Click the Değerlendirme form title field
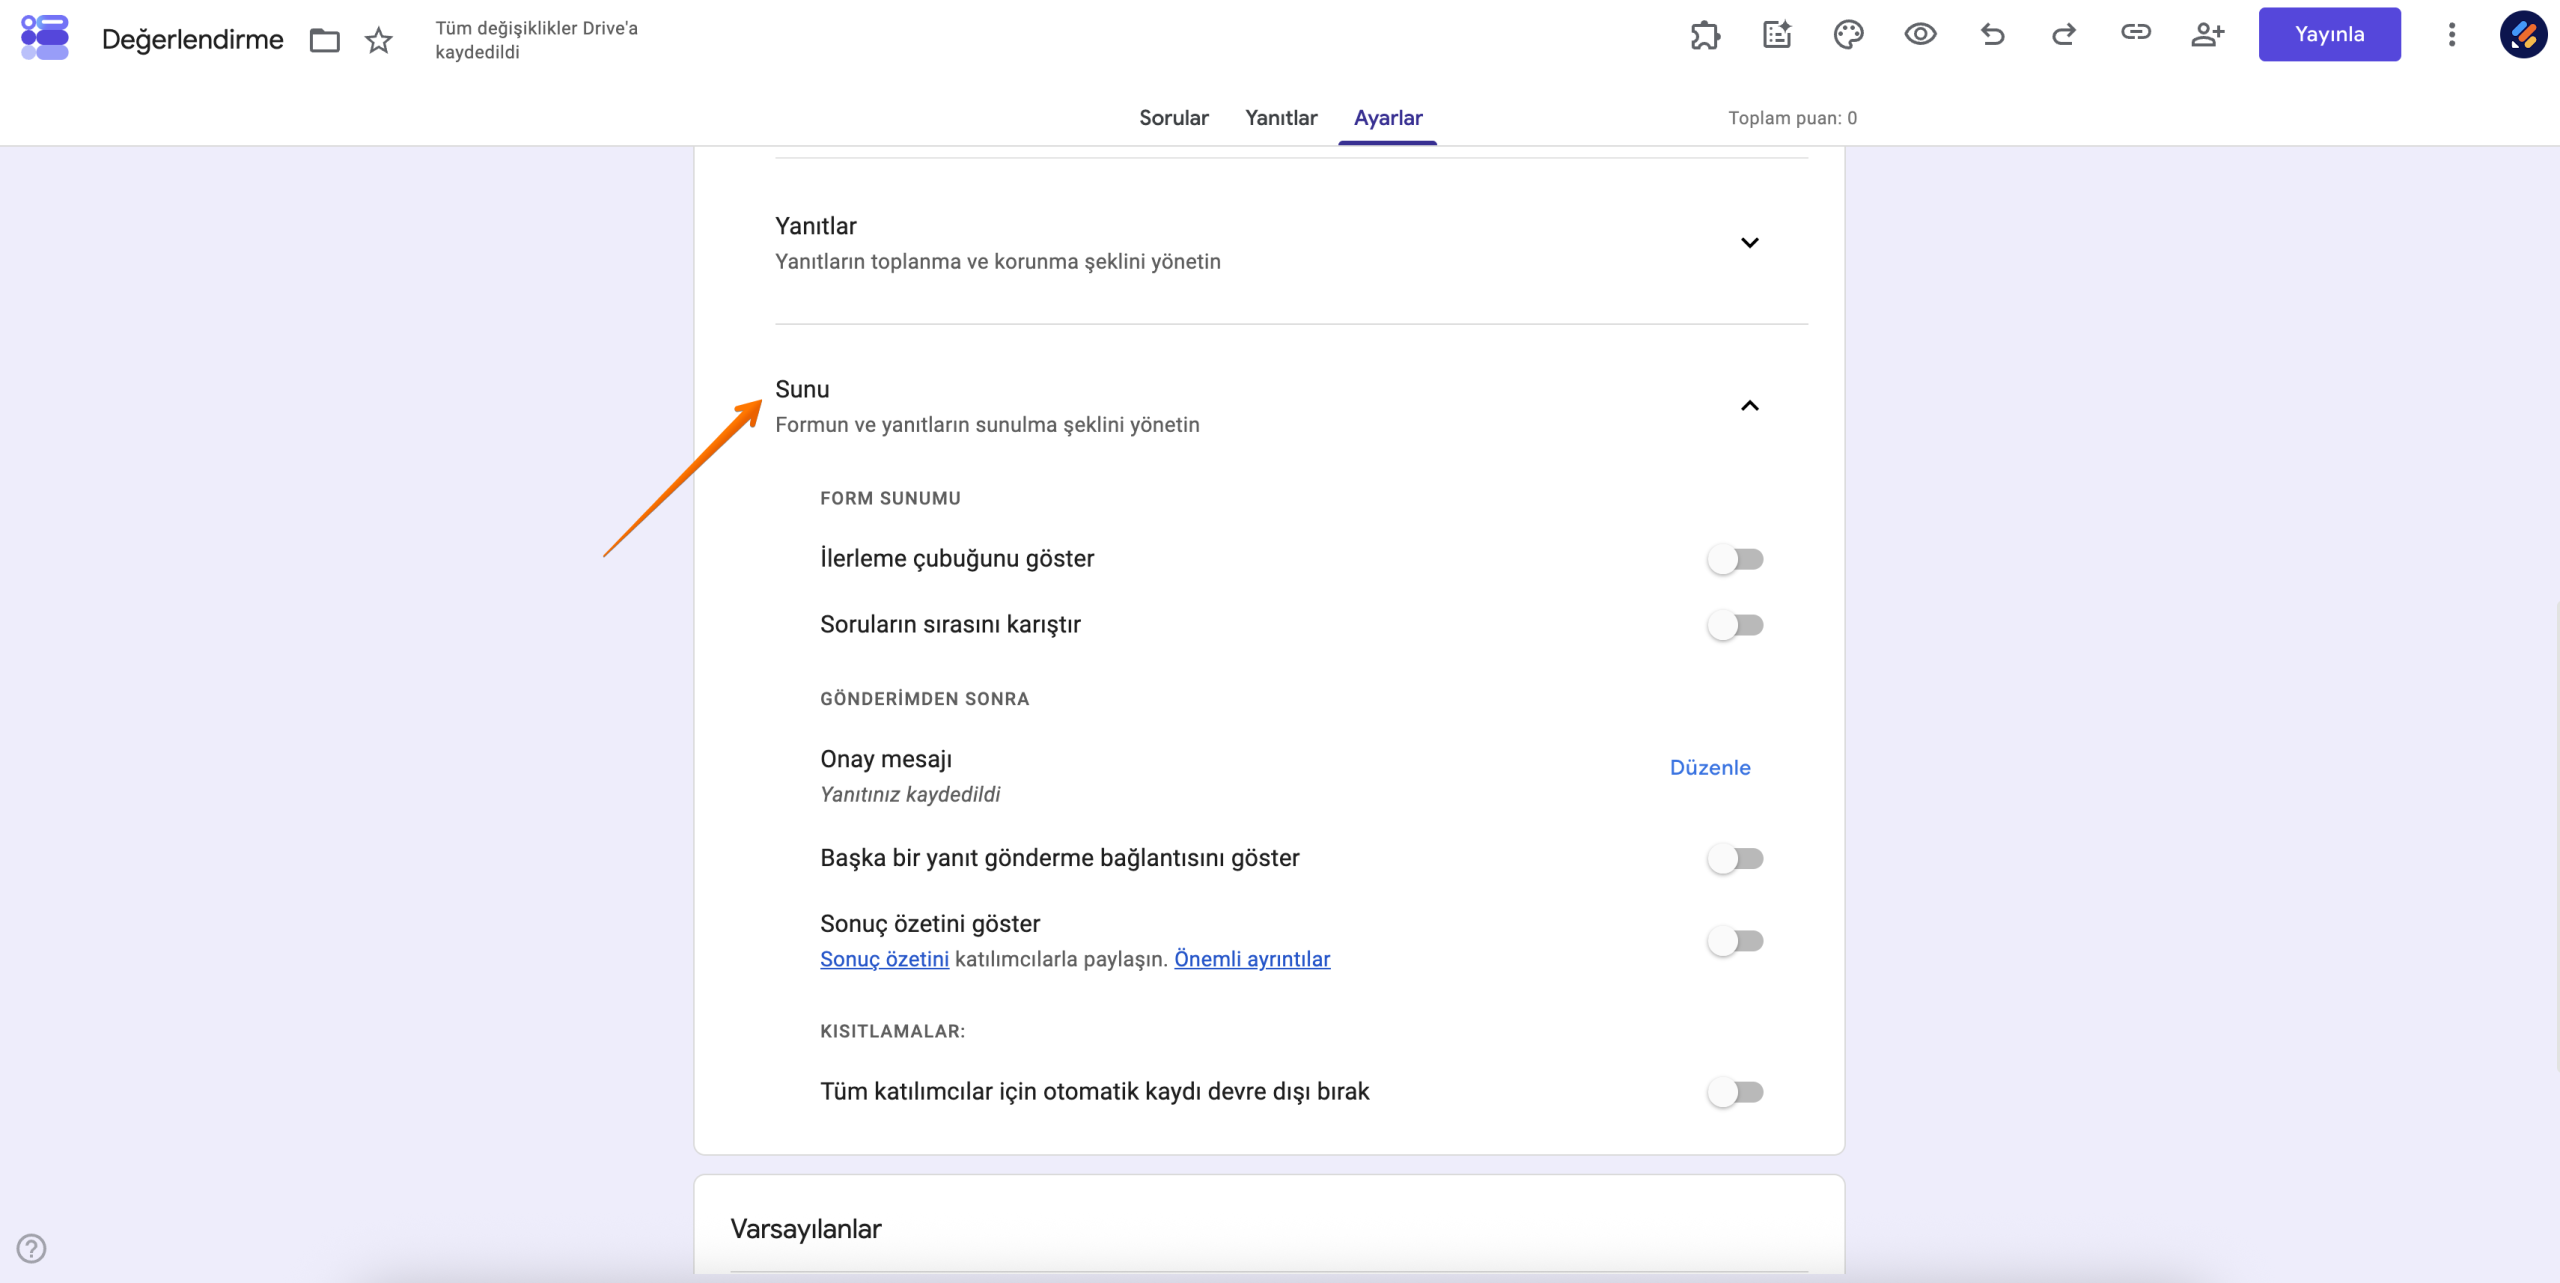 (x=193, y=40)
